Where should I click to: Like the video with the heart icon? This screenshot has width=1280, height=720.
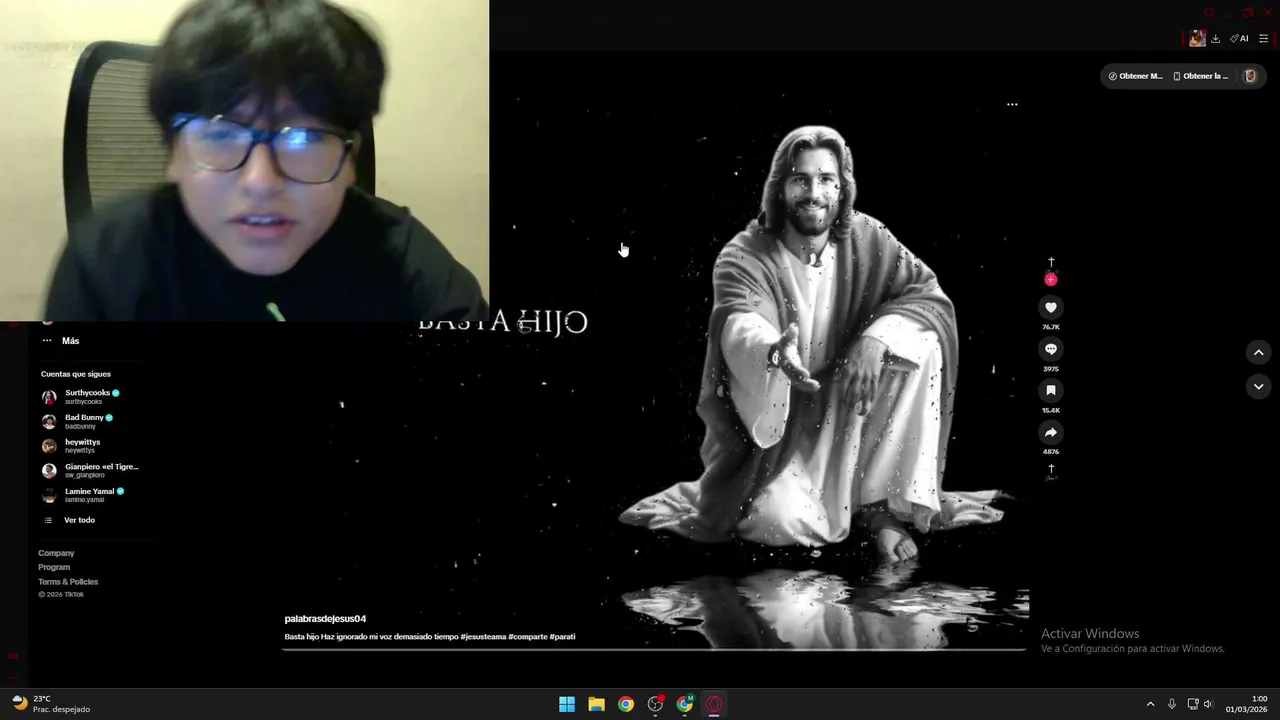tap(1050, 307)
